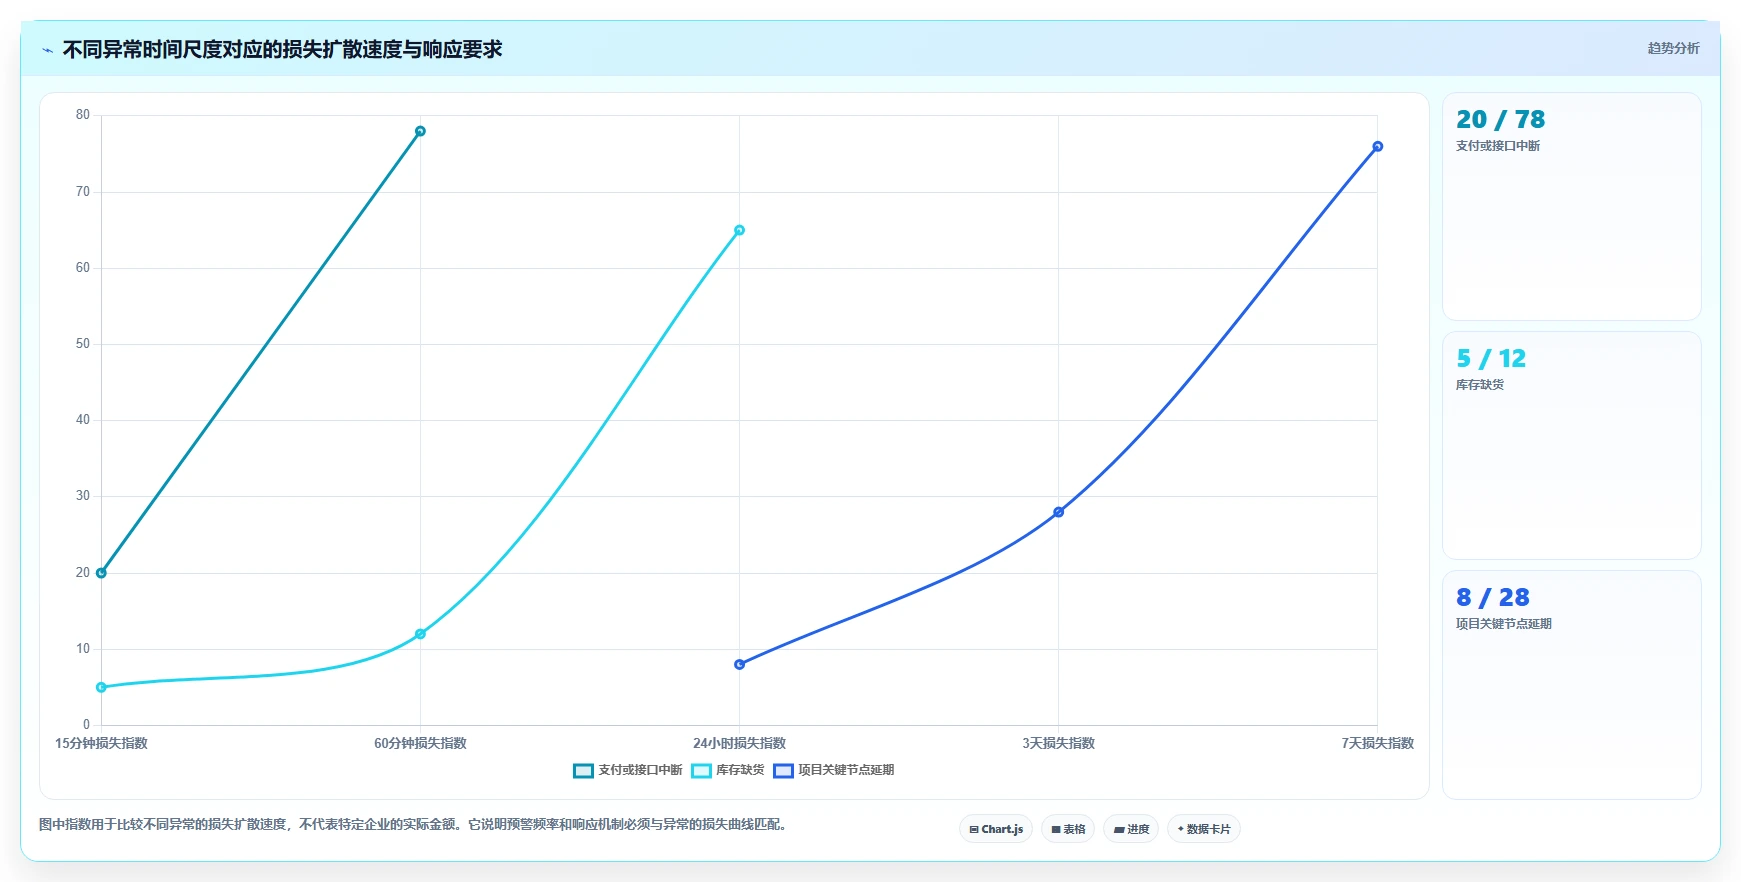This screenshot has height=882, width=1741.
Task: Click the y-axis label 80
Action: tap(83, 115)
